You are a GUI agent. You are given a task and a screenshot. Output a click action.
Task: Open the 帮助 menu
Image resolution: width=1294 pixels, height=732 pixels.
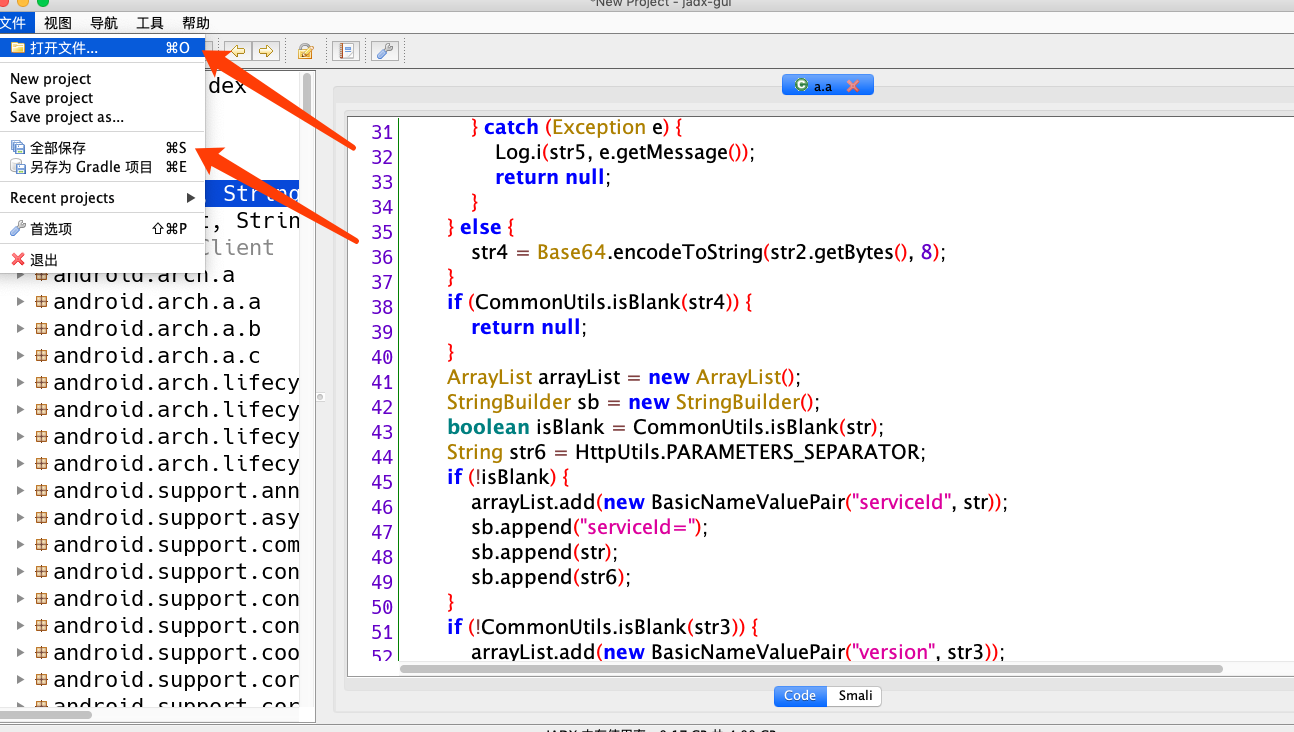tap(196, 23)
